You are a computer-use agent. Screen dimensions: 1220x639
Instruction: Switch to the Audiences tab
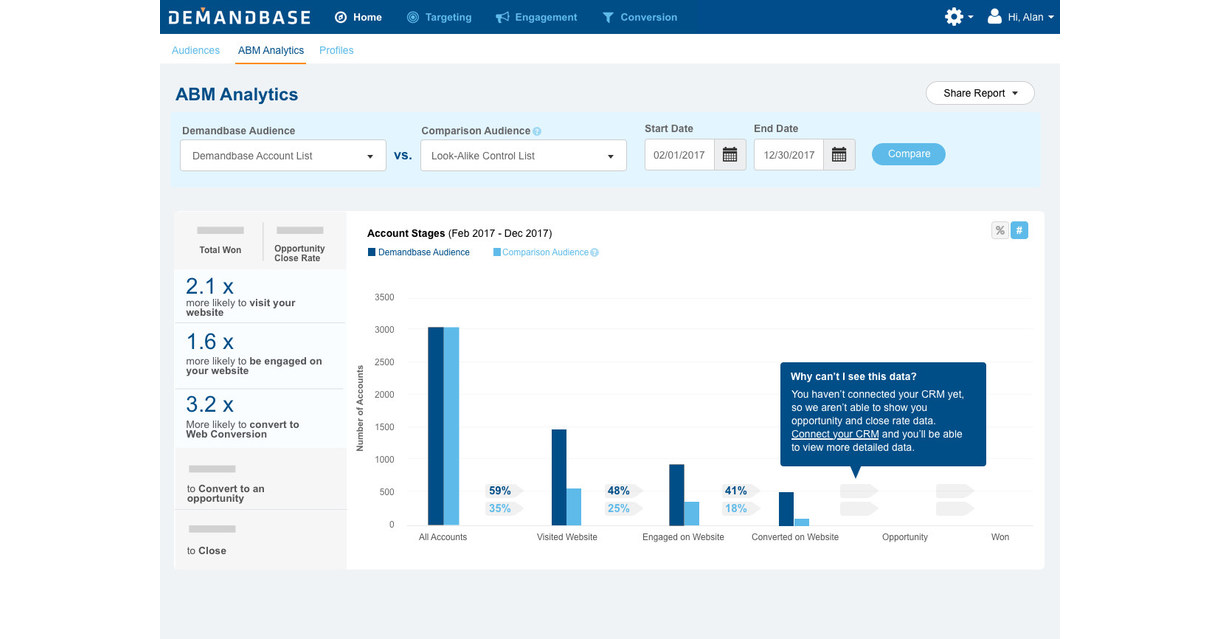coord(195,50)
